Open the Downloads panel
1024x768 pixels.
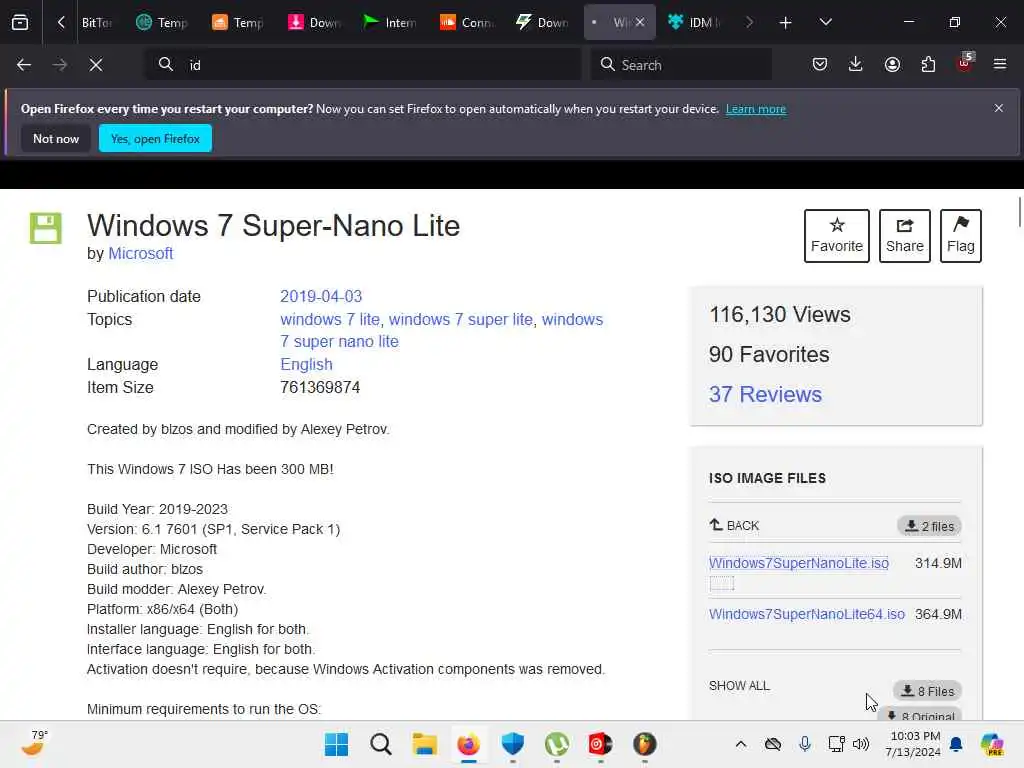(x=856, y=65)
